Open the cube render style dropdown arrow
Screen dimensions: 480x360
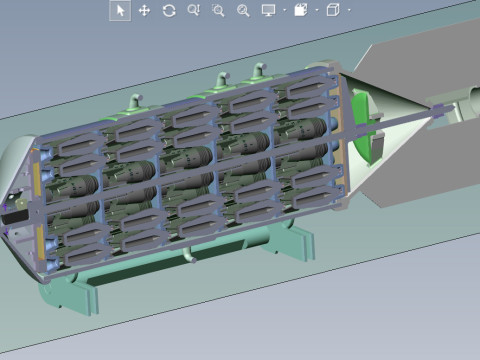click(x=349, y=10)
